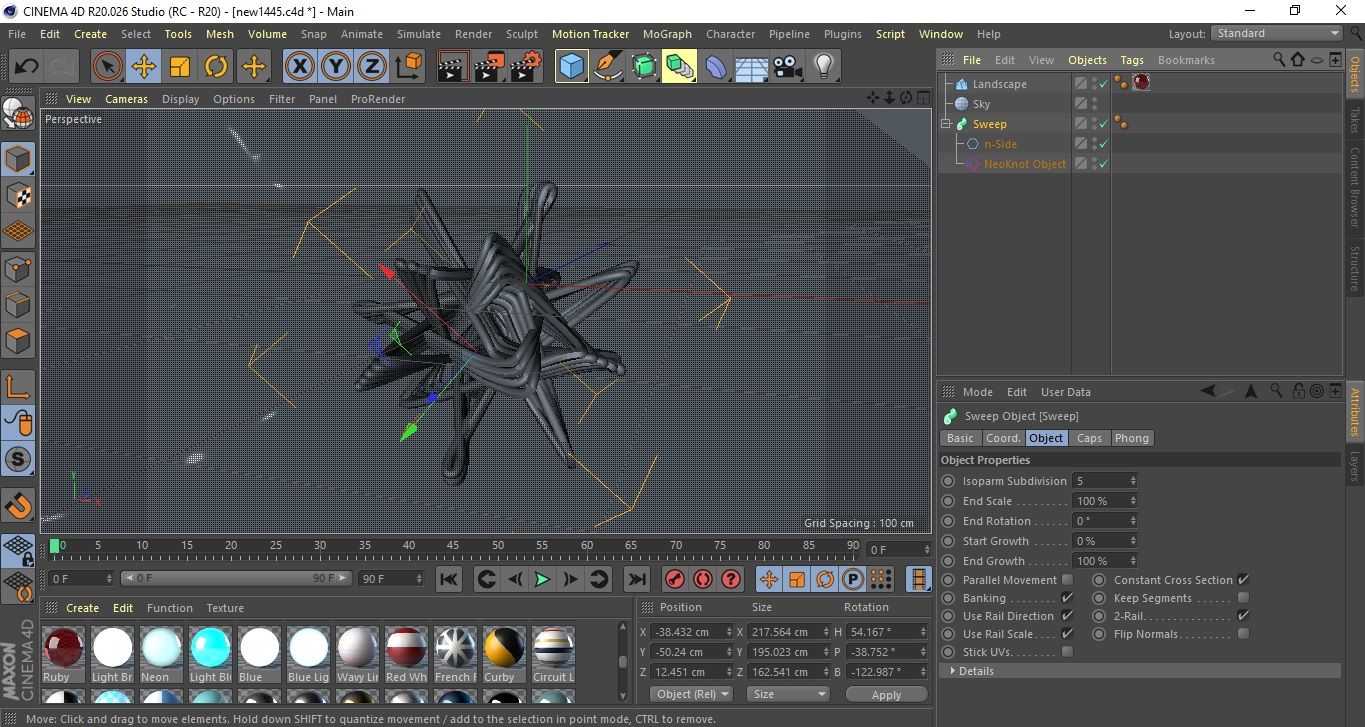
Task: Enable the Parallel Movement checkbox
Action: pos(1067,580)
